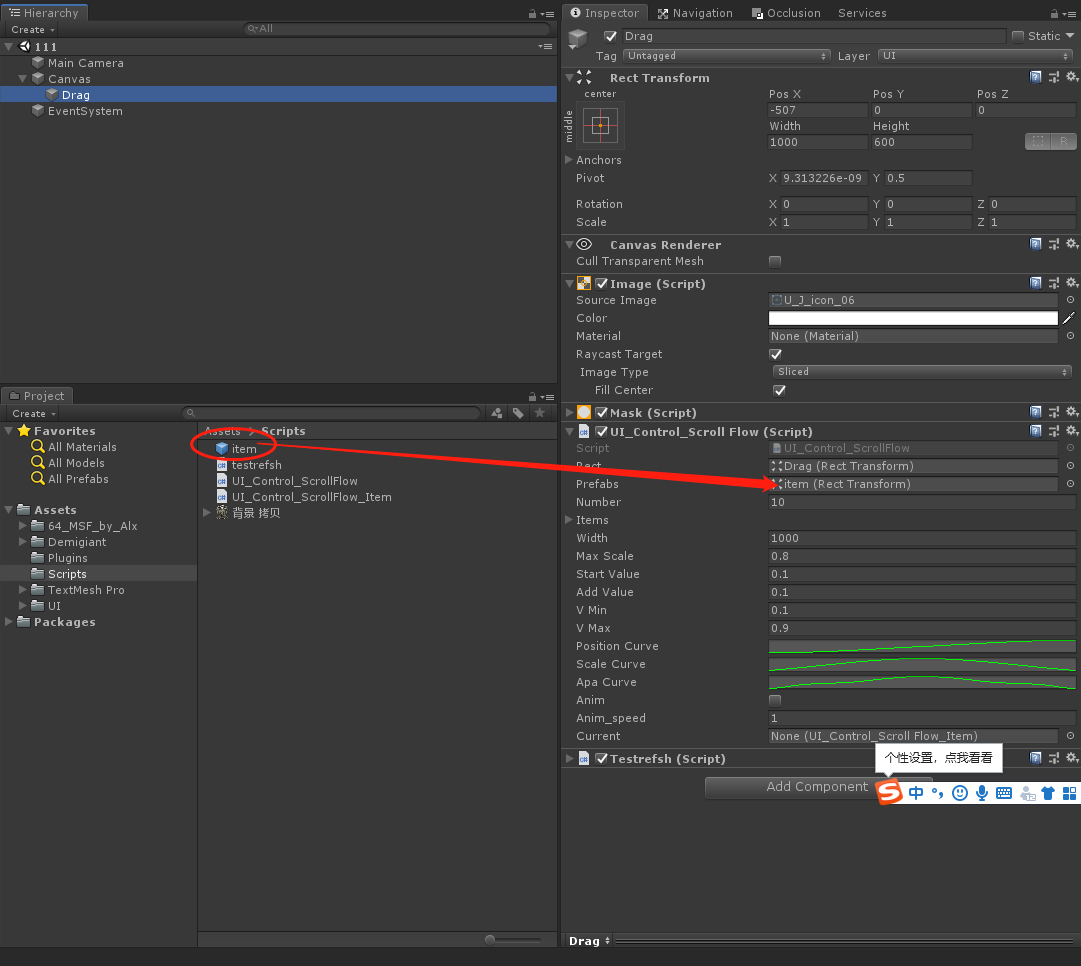The height and width of the screenshot is (966, 1081).
Task: Open the Sogou soft keyboard icon
Action: (1003, 792)
